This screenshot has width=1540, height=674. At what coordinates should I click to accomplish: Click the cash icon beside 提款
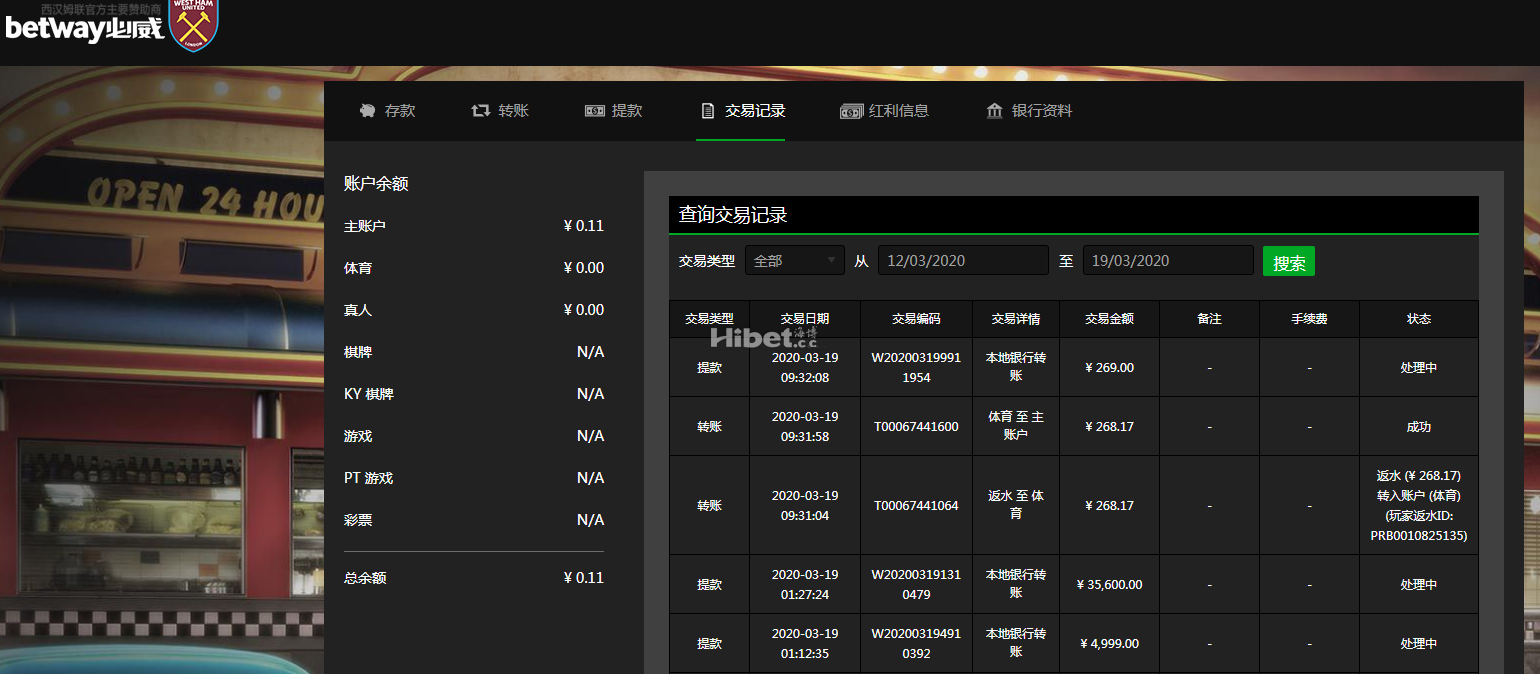tap(595, 111)
